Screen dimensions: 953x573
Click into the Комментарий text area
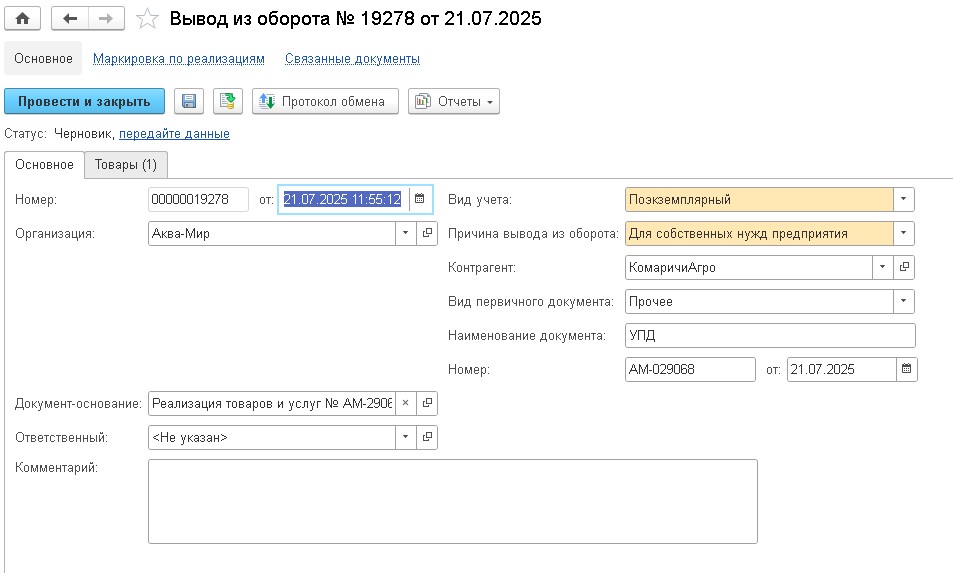coord(452,500)
